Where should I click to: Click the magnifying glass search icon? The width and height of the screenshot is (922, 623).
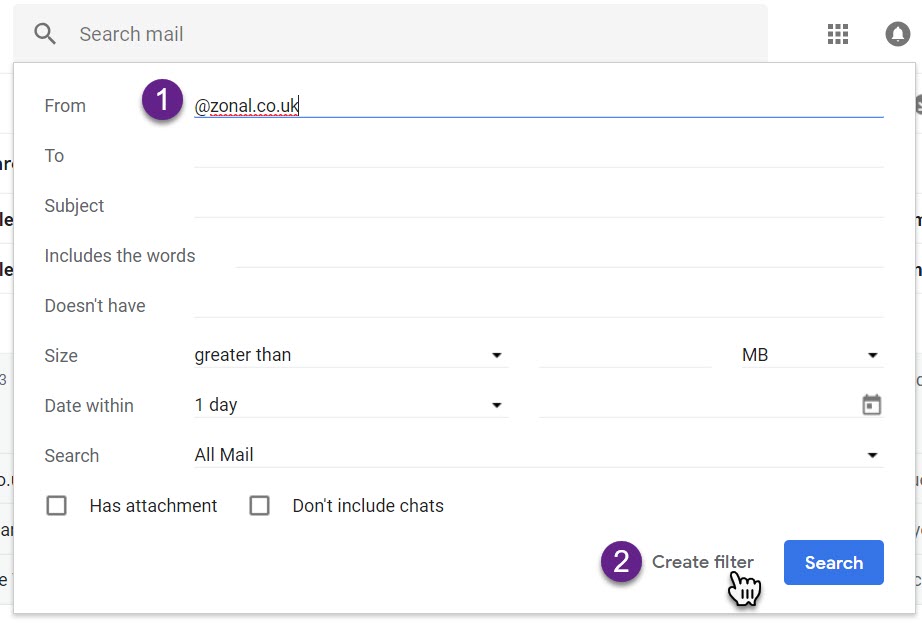pyautogui.click(x=45, y=34)
